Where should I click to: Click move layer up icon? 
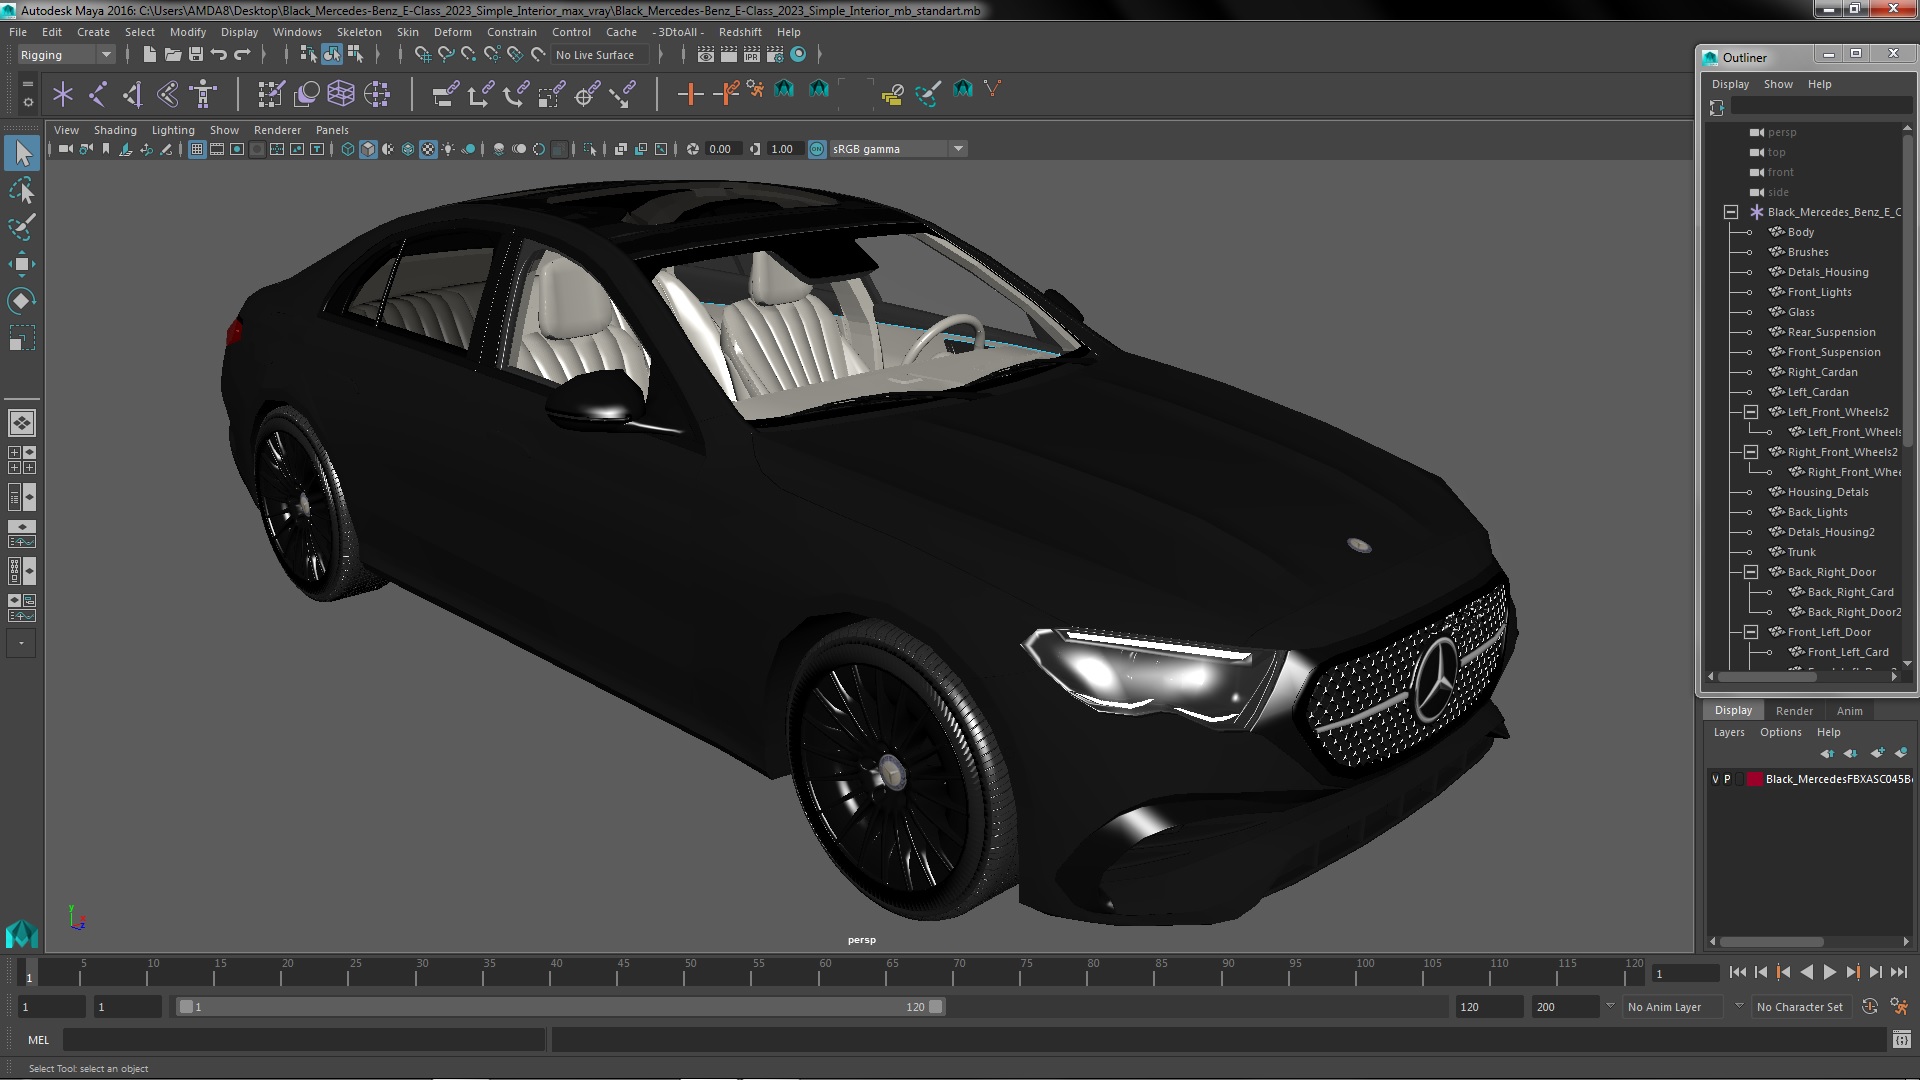(1828, 753)
